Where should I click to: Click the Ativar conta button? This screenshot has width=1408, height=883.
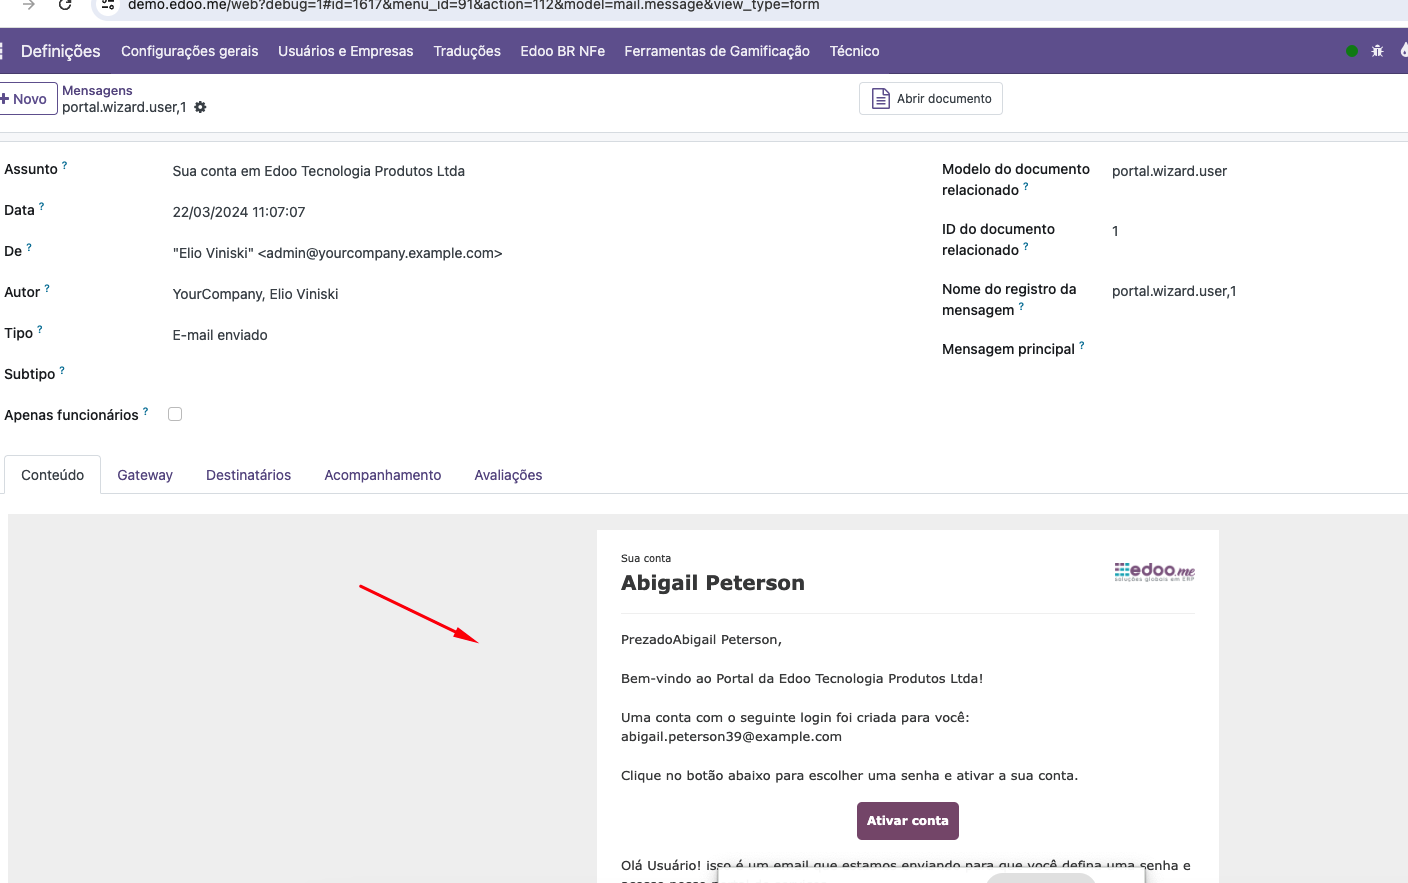click(x=908, y=821)
